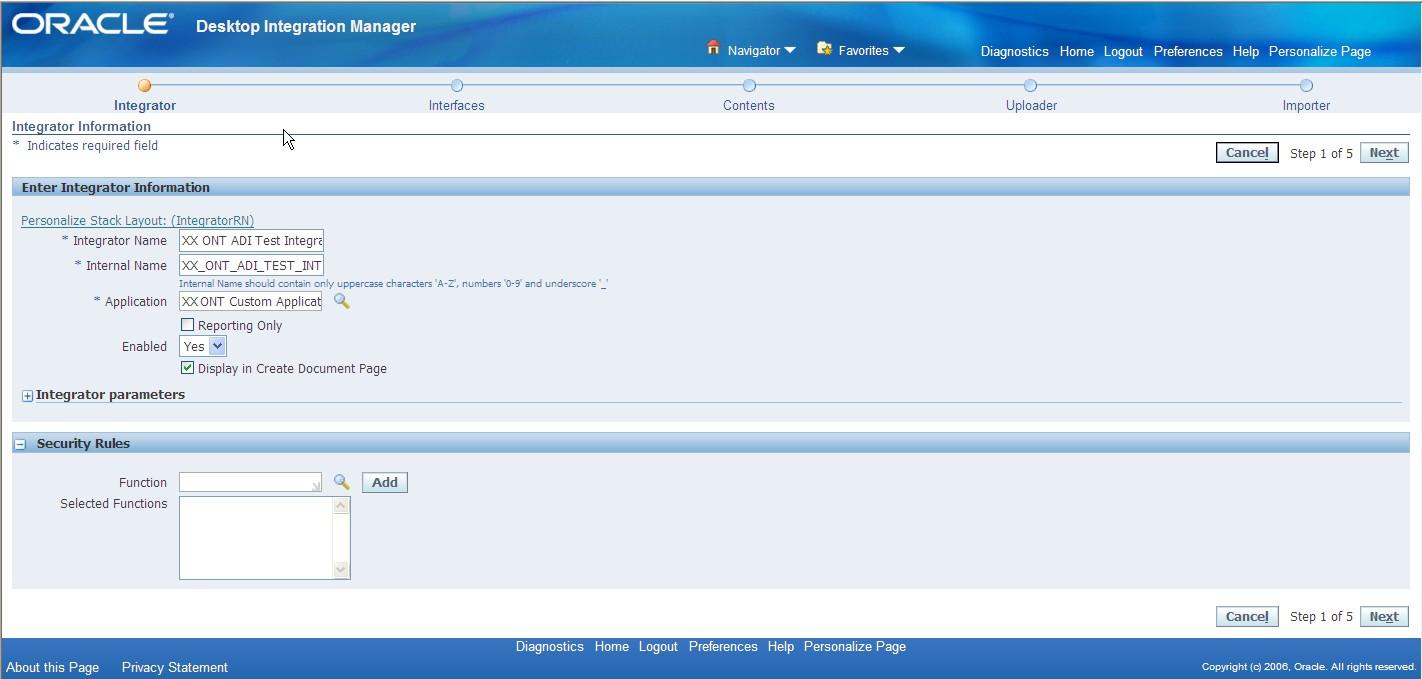Click the Importer step circle
1422x679 pixels.
point(1306,86)
